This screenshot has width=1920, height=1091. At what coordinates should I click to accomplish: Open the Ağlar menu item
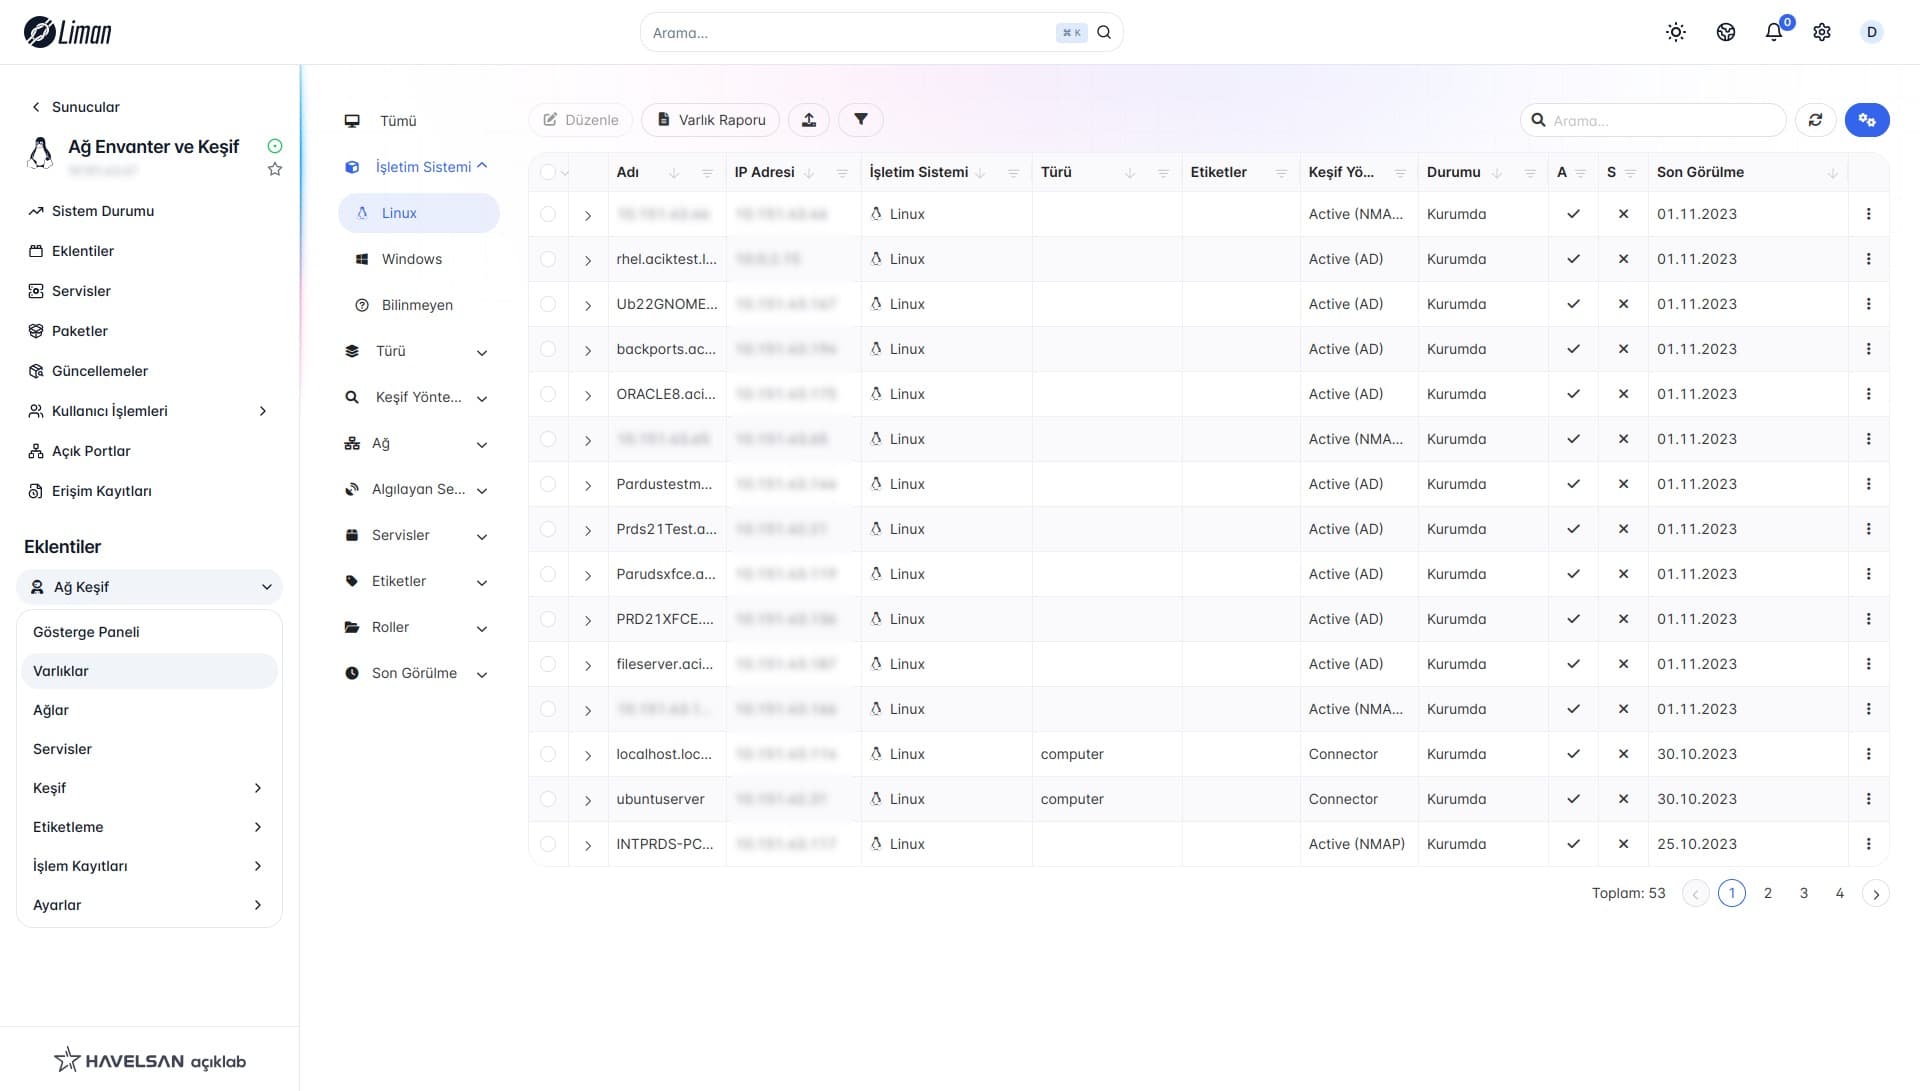point(51,710)
